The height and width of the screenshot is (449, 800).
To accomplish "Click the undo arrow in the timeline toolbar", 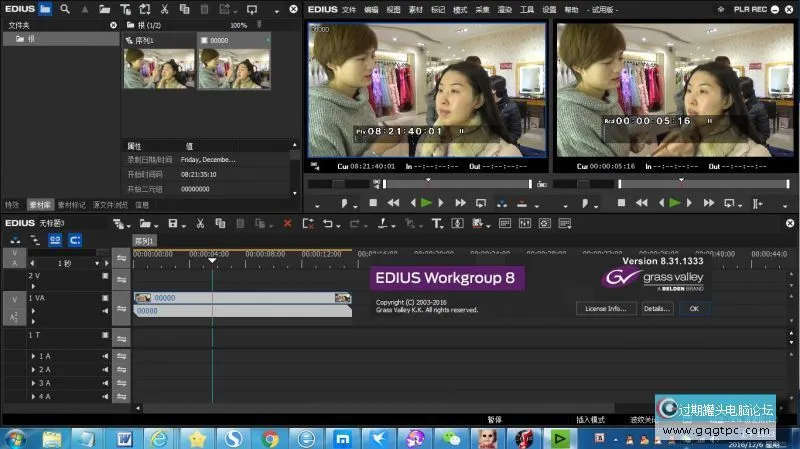I will (x=327, y=223).
